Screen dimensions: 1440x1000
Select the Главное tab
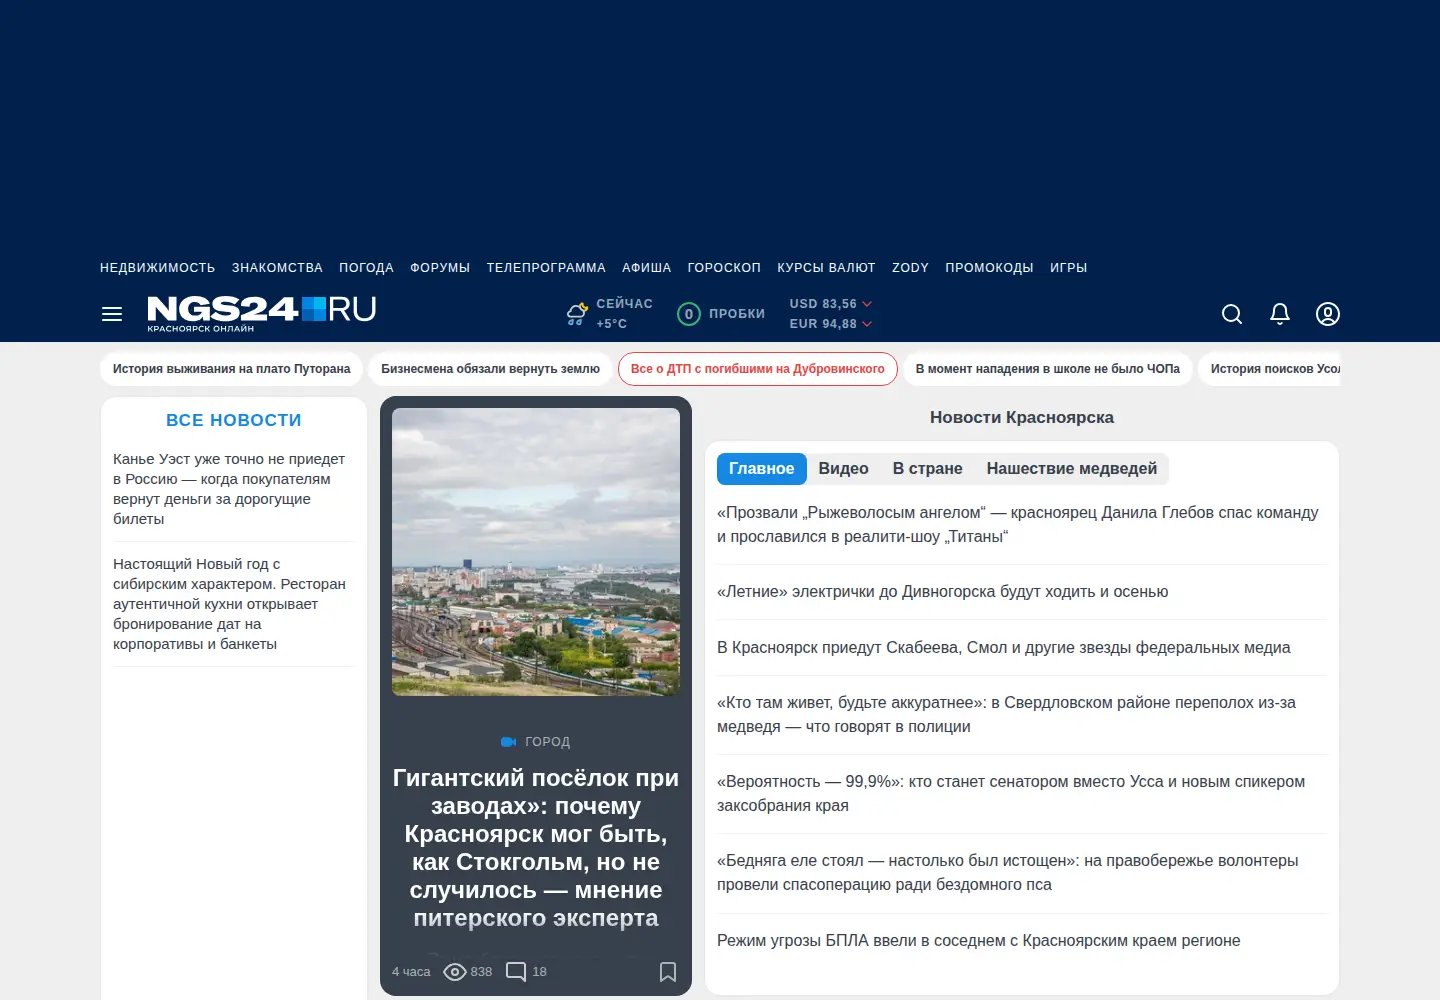762,469
